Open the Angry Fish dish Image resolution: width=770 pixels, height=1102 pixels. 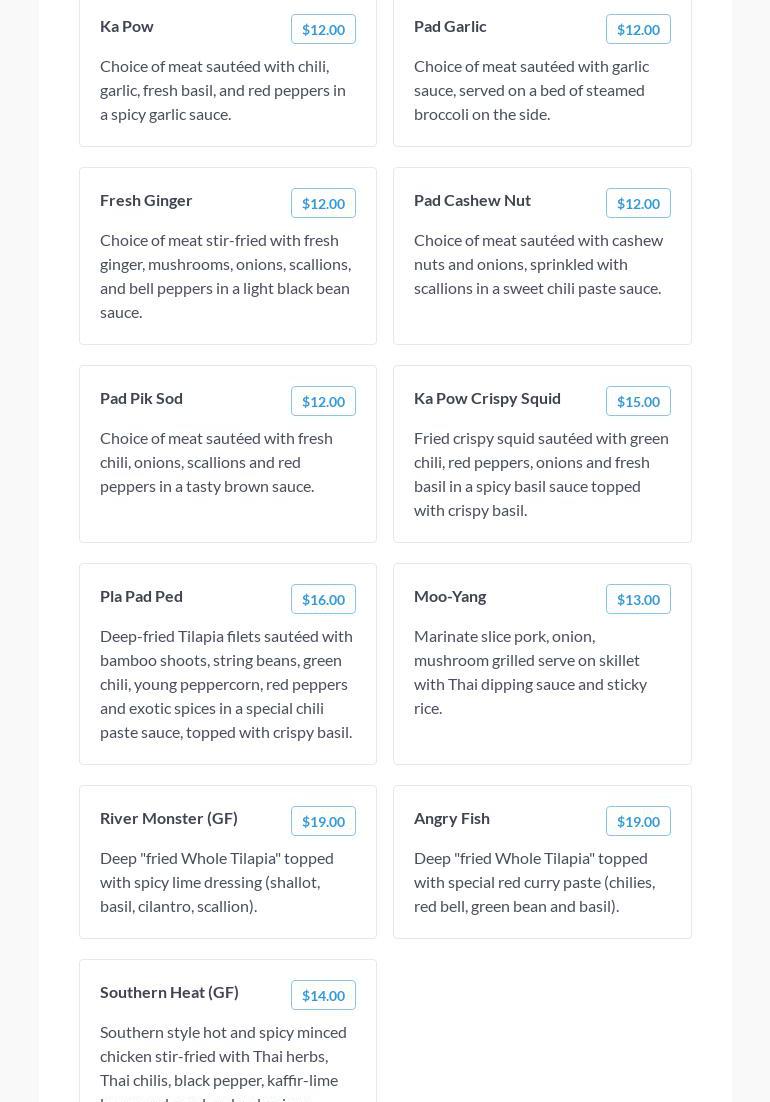pos(452,818)
